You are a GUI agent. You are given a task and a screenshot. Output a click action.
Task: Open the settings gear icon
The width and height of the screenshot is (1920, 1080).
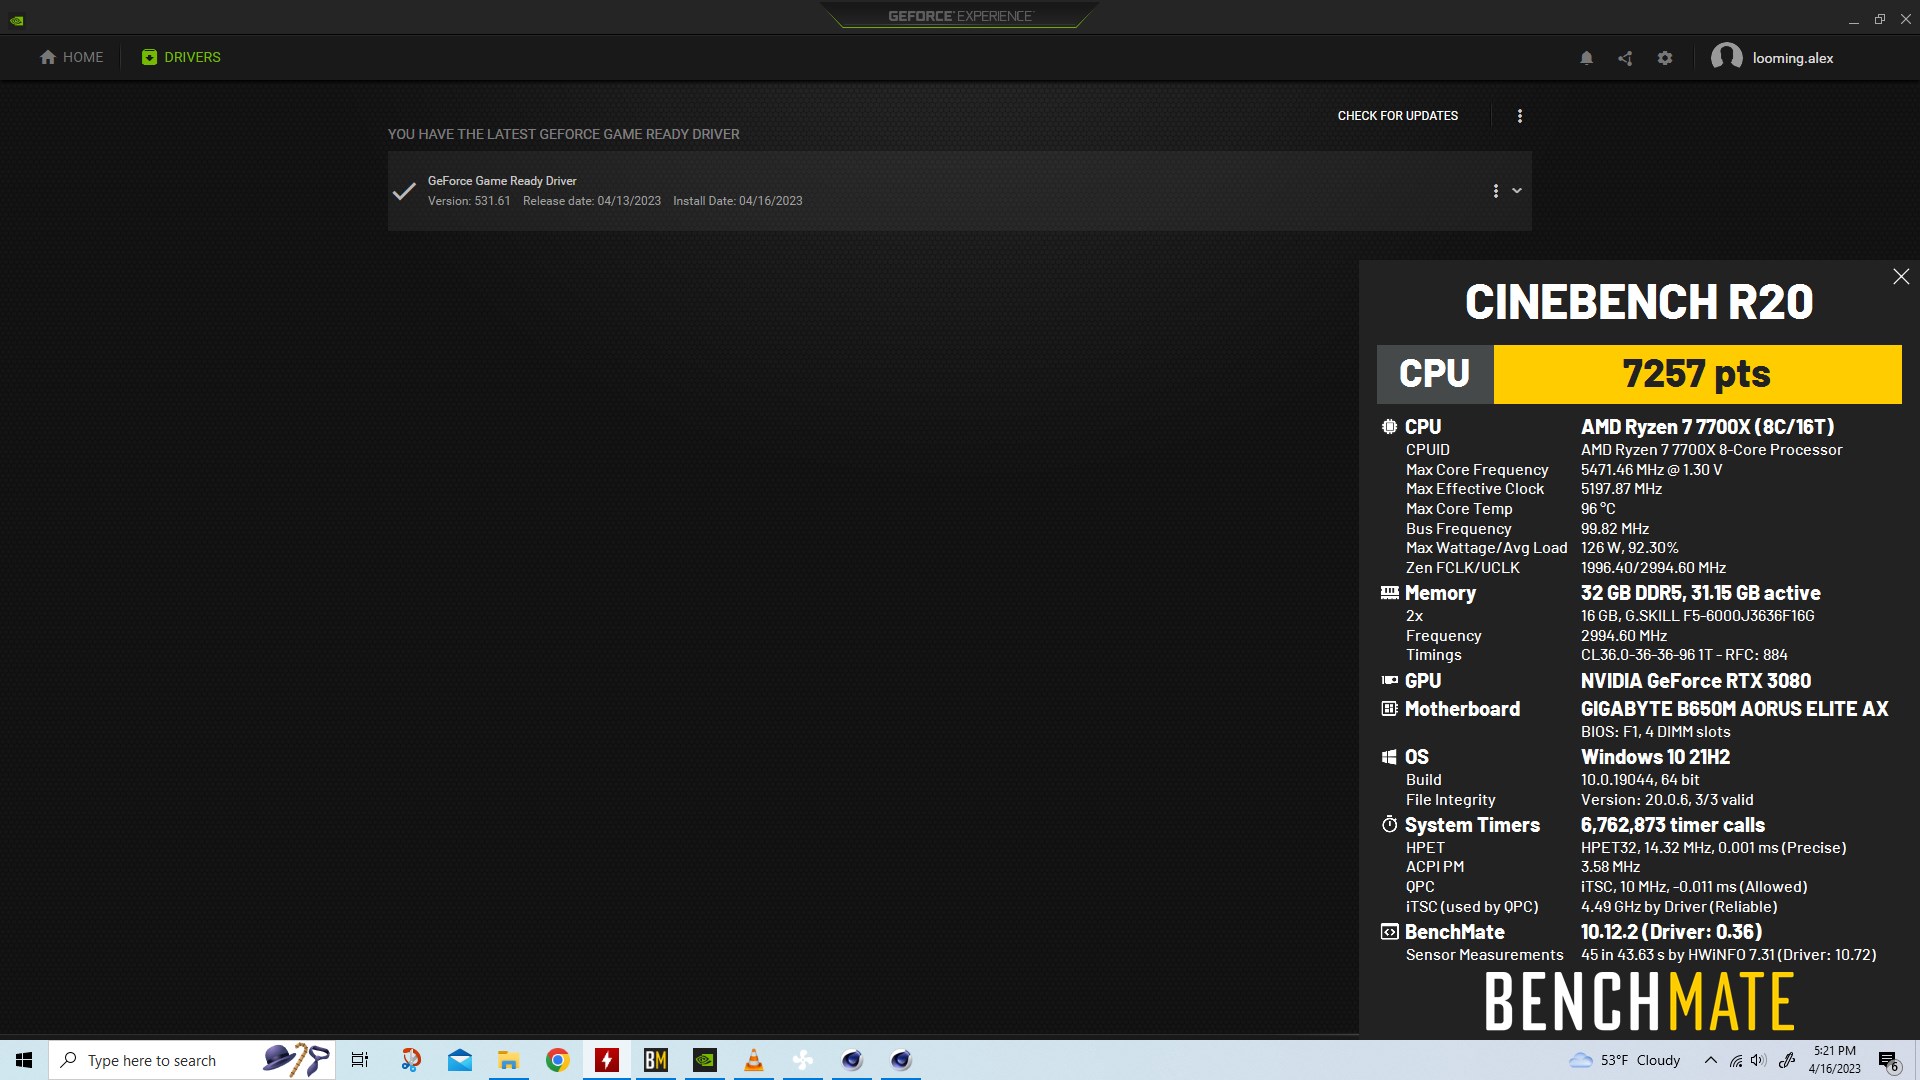[x=1665, y=58]
